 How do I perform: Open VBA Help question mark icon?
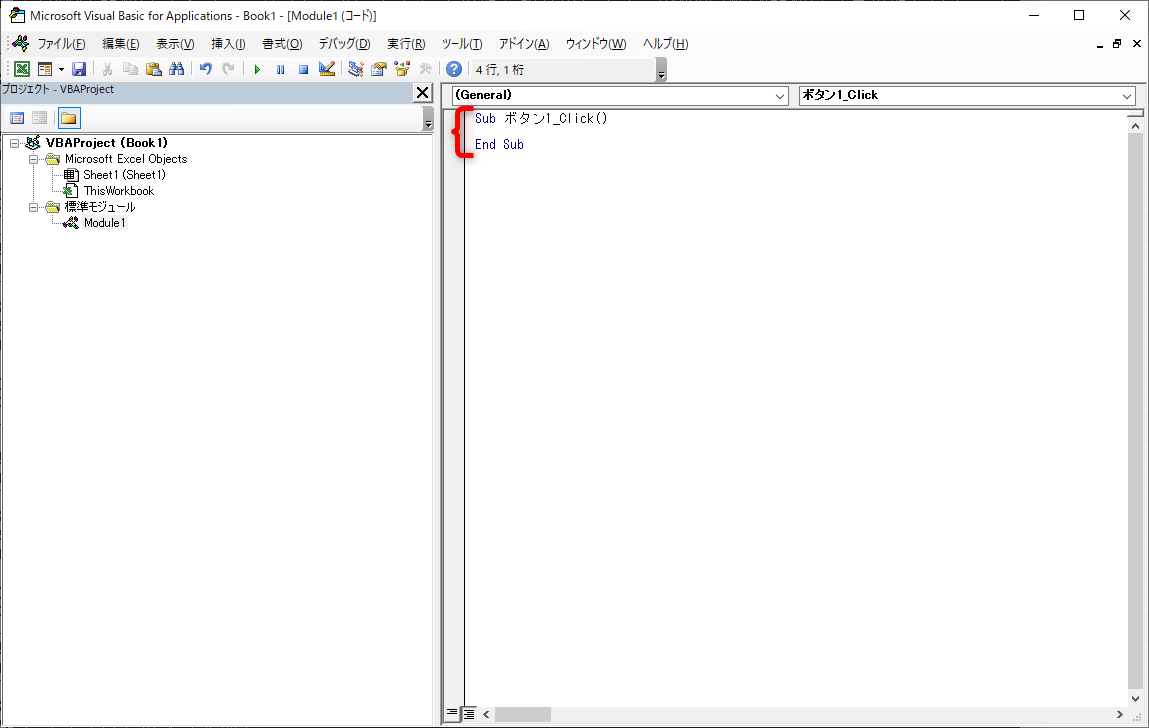(454, 69)
